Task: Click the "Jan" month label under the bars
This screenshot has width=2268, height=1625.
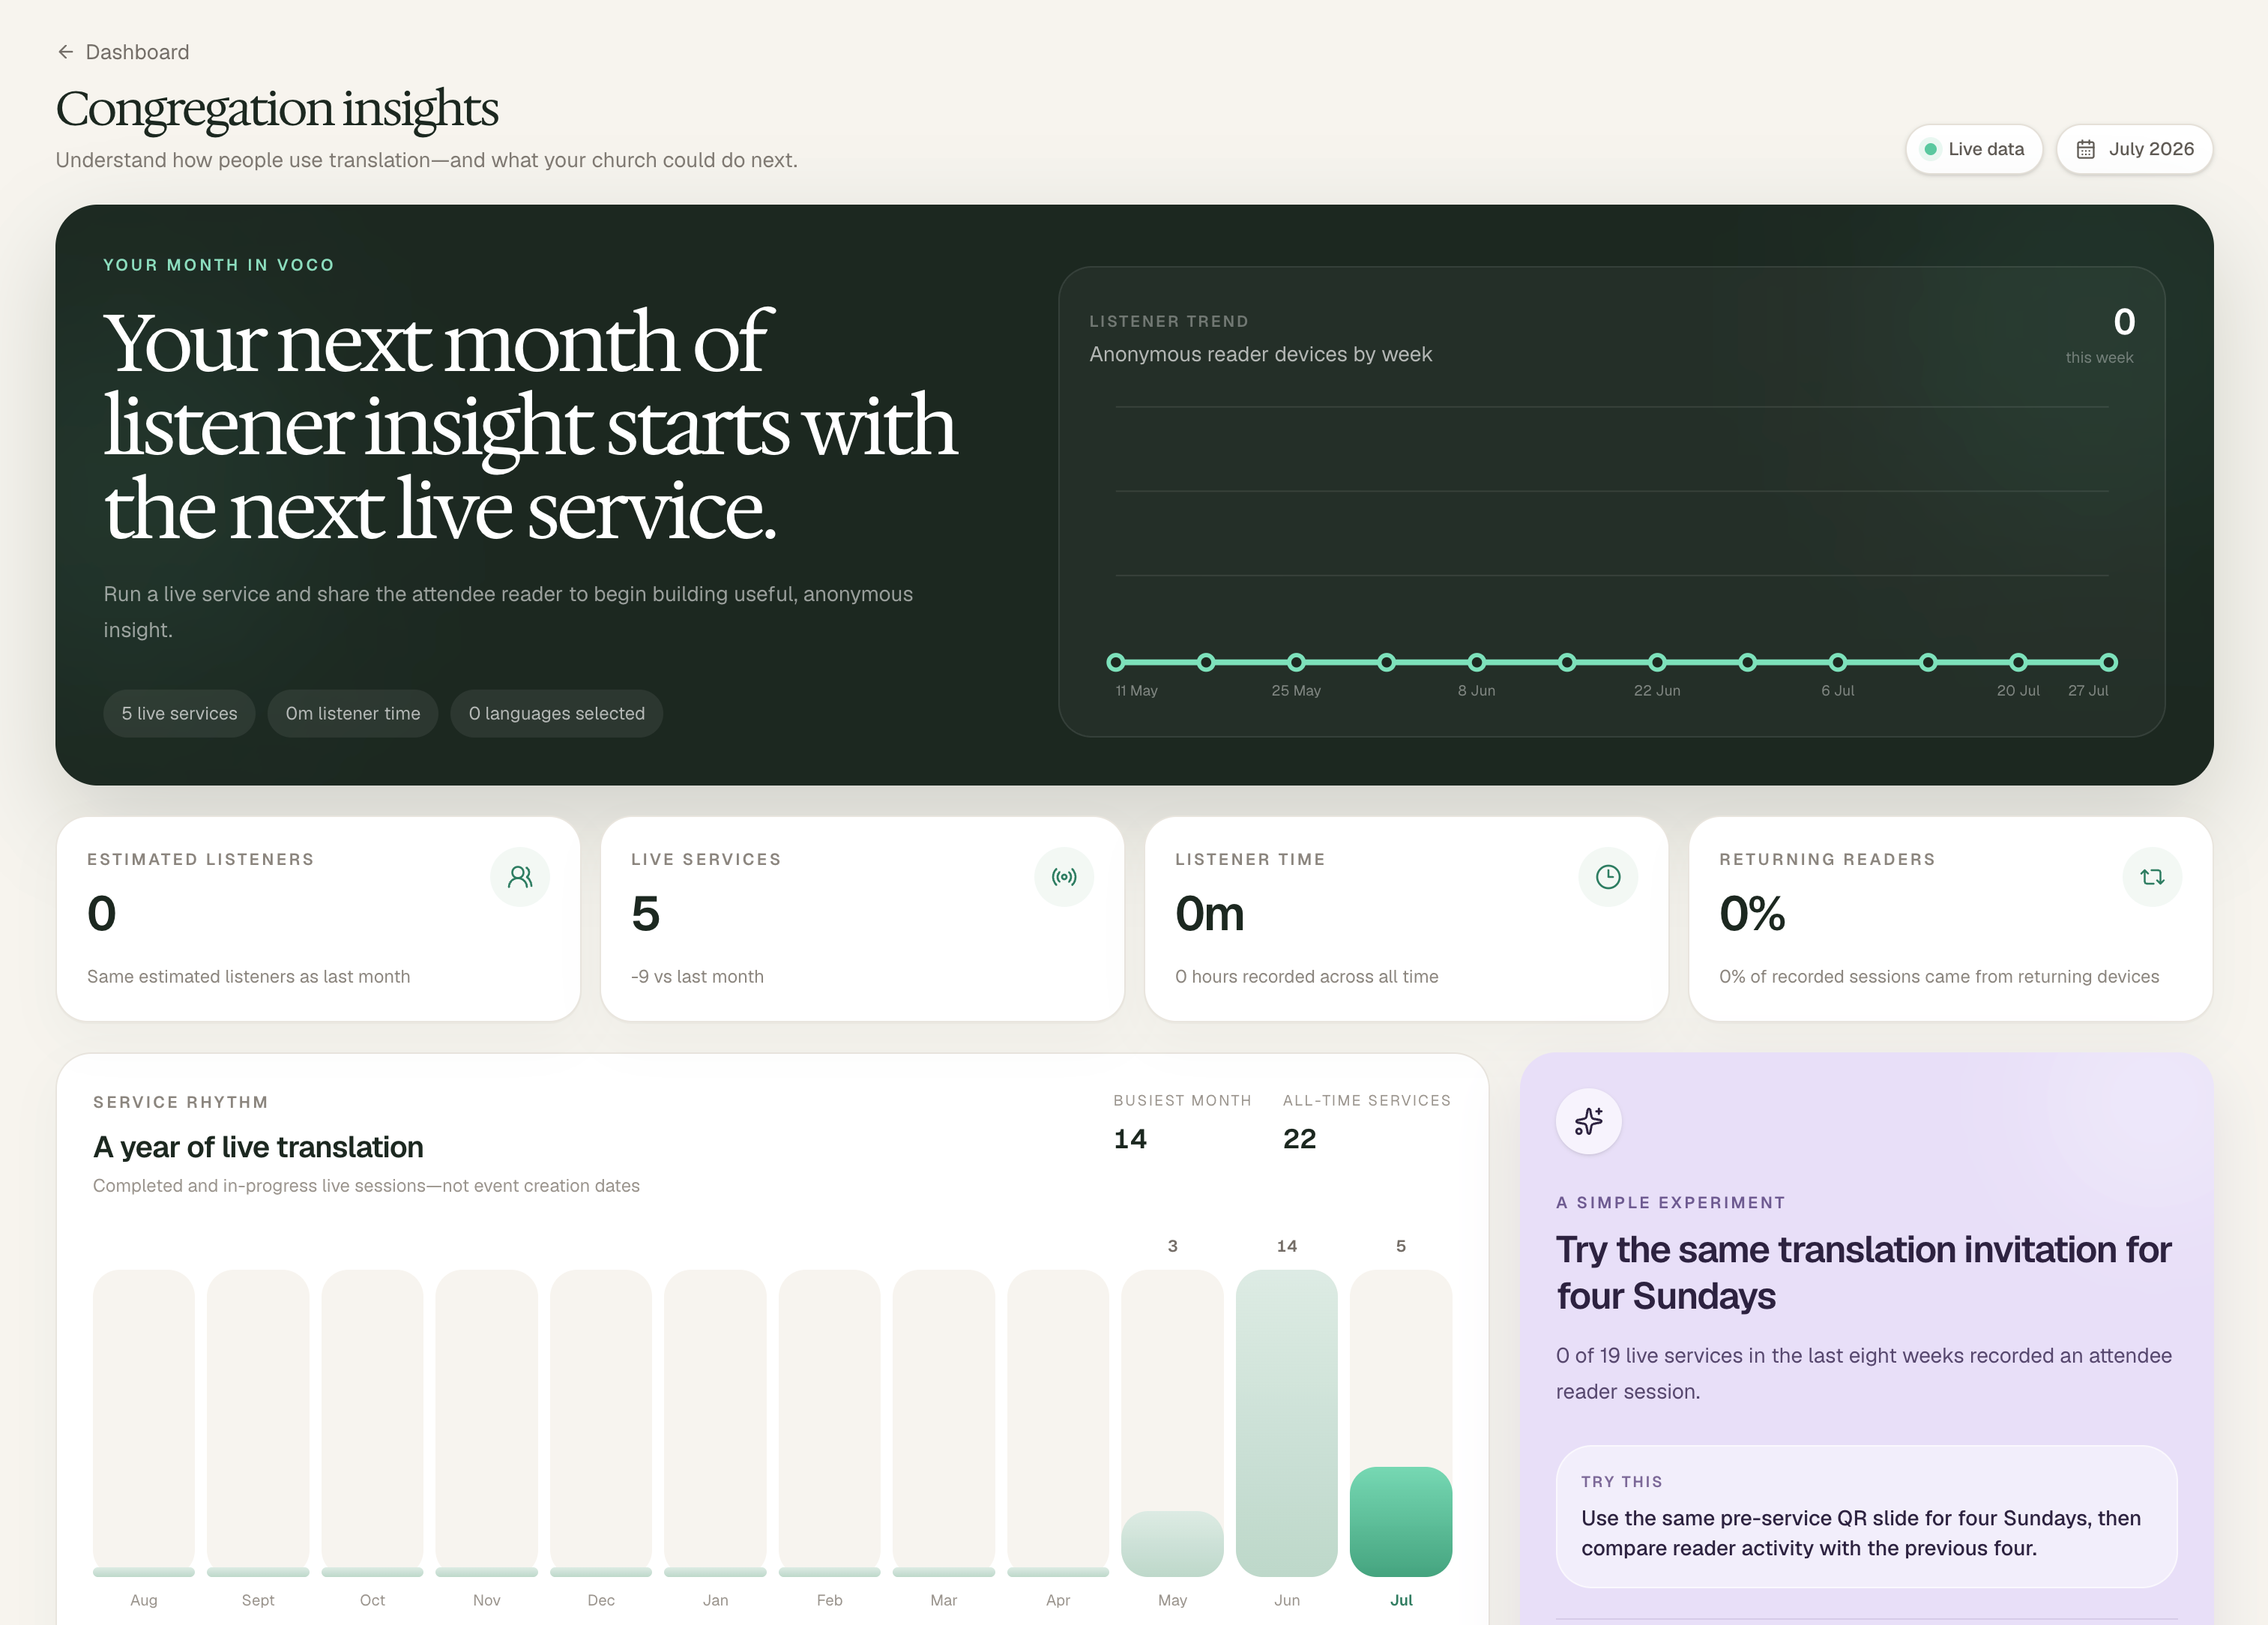Action: point(715,1600)
